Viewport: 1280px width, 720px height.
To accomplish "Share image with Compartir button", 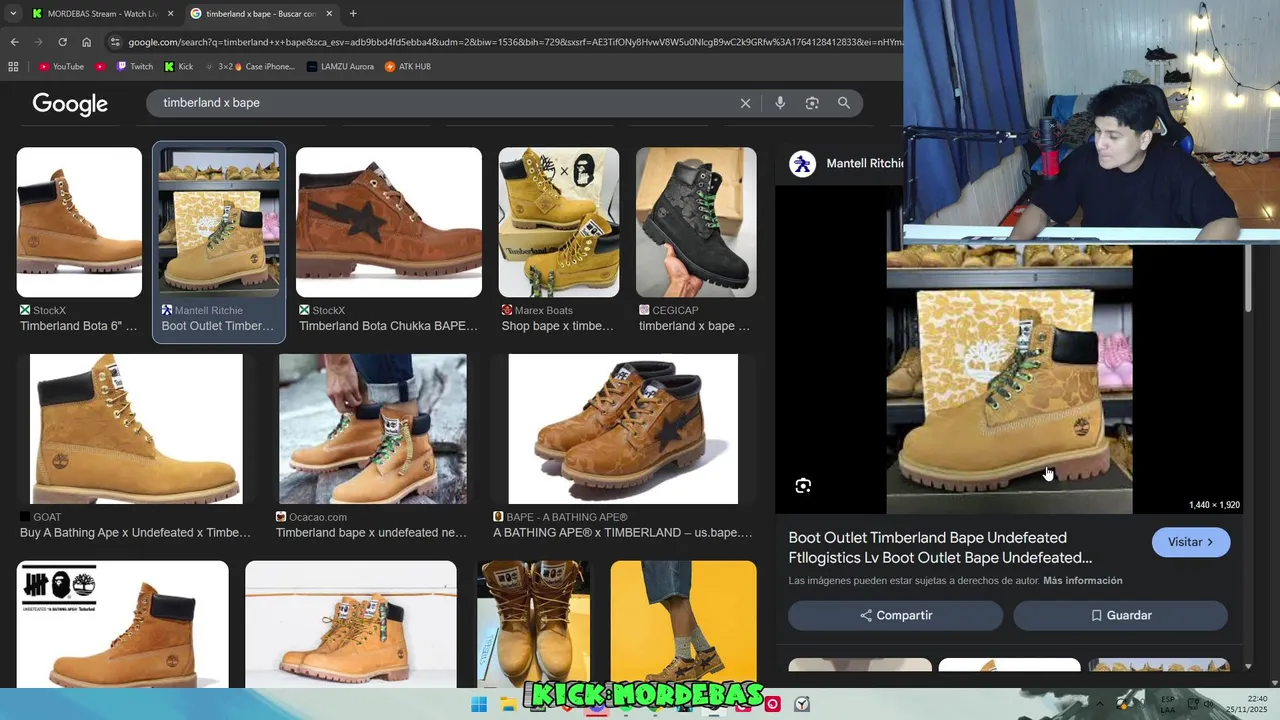I will click(896, 615).
